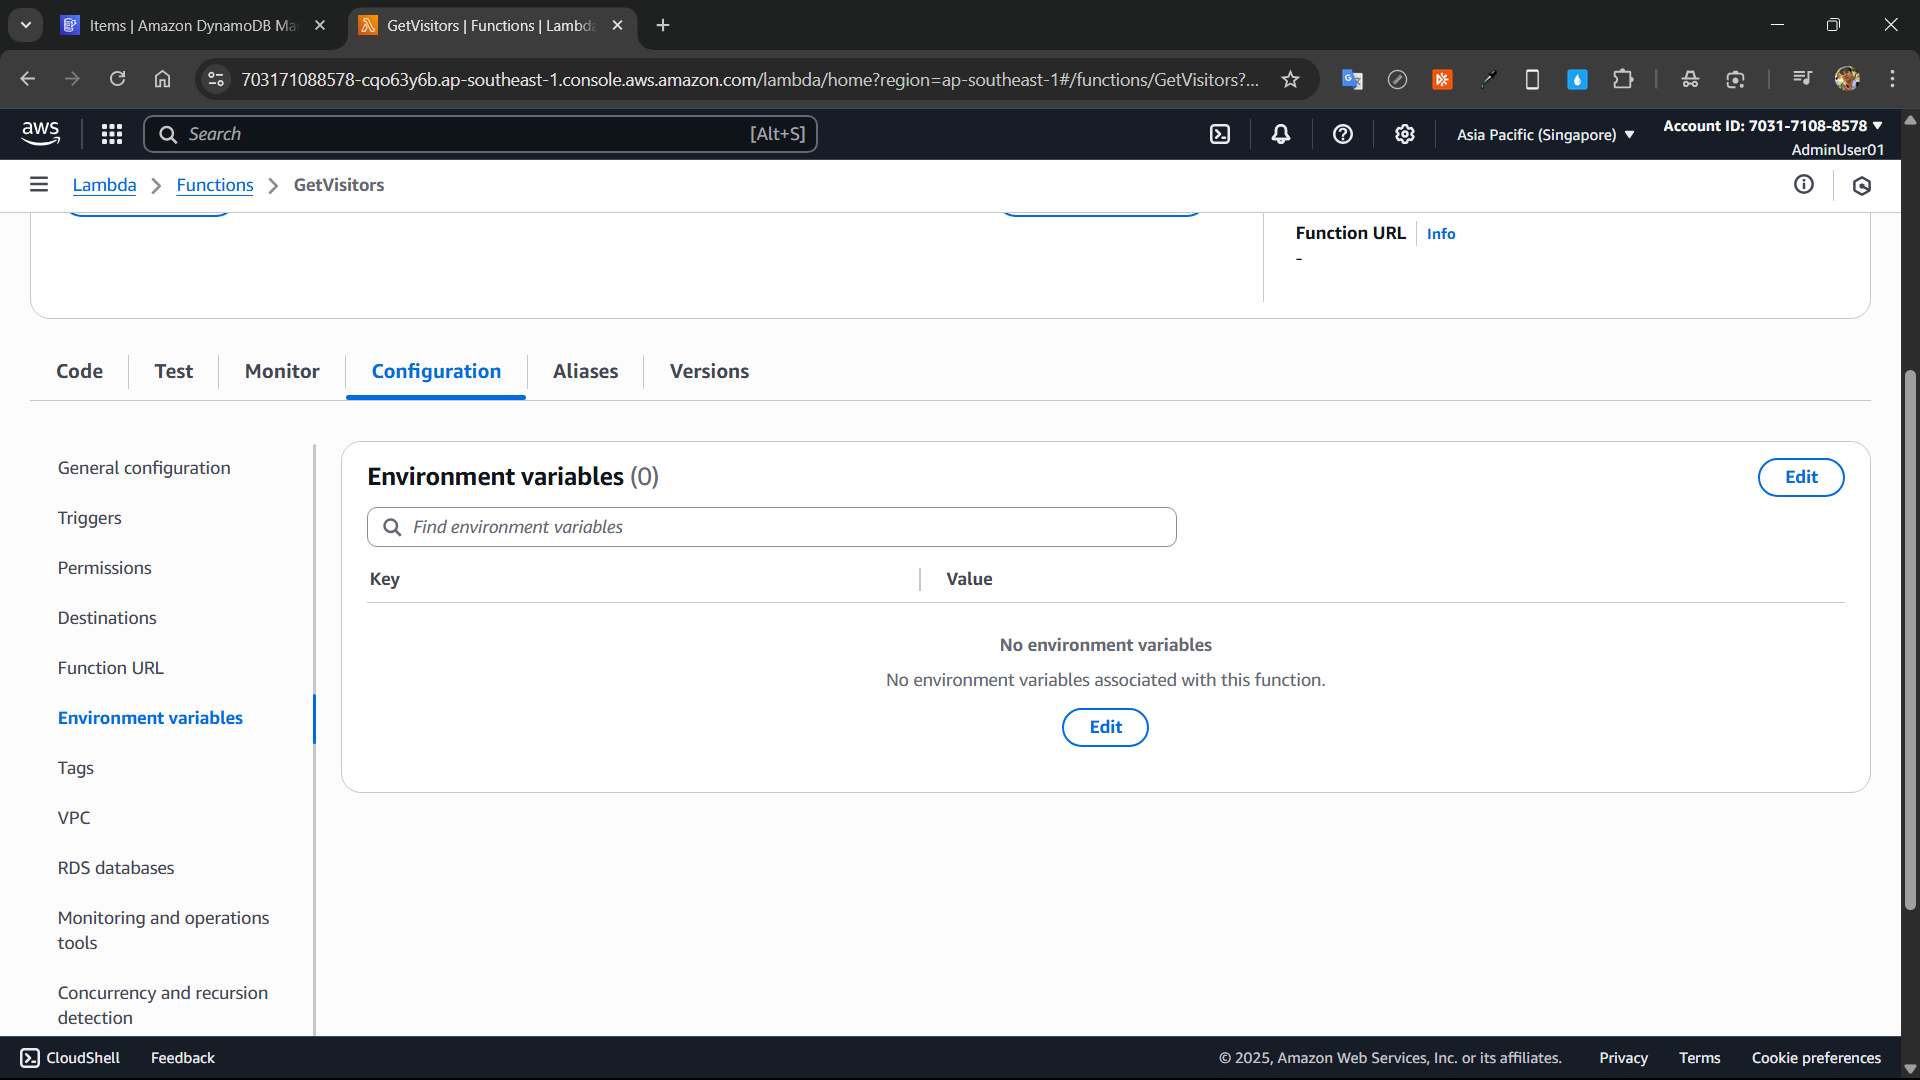Screen dimensions: 1920x1080
Task: Open VPC configuration section
Action: point(74,818)
